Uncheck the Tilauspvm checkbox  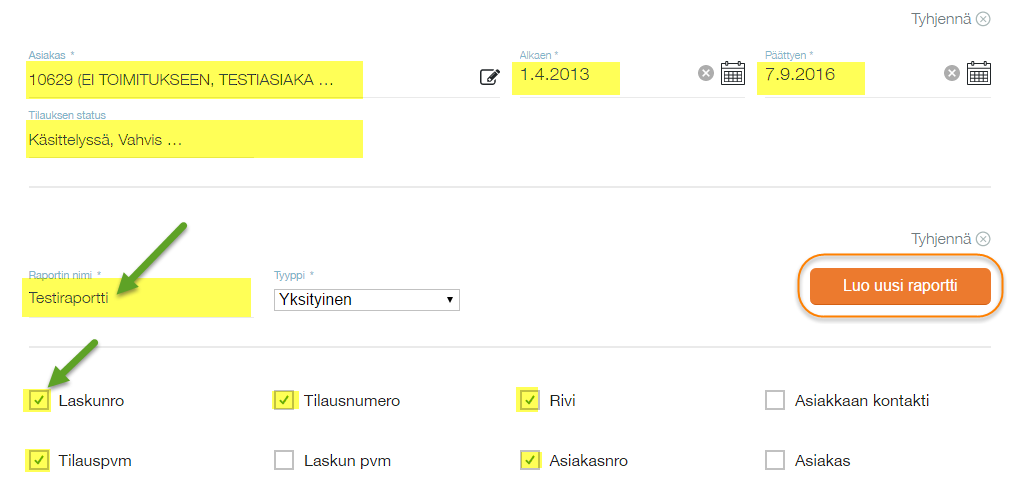point(39,461)
